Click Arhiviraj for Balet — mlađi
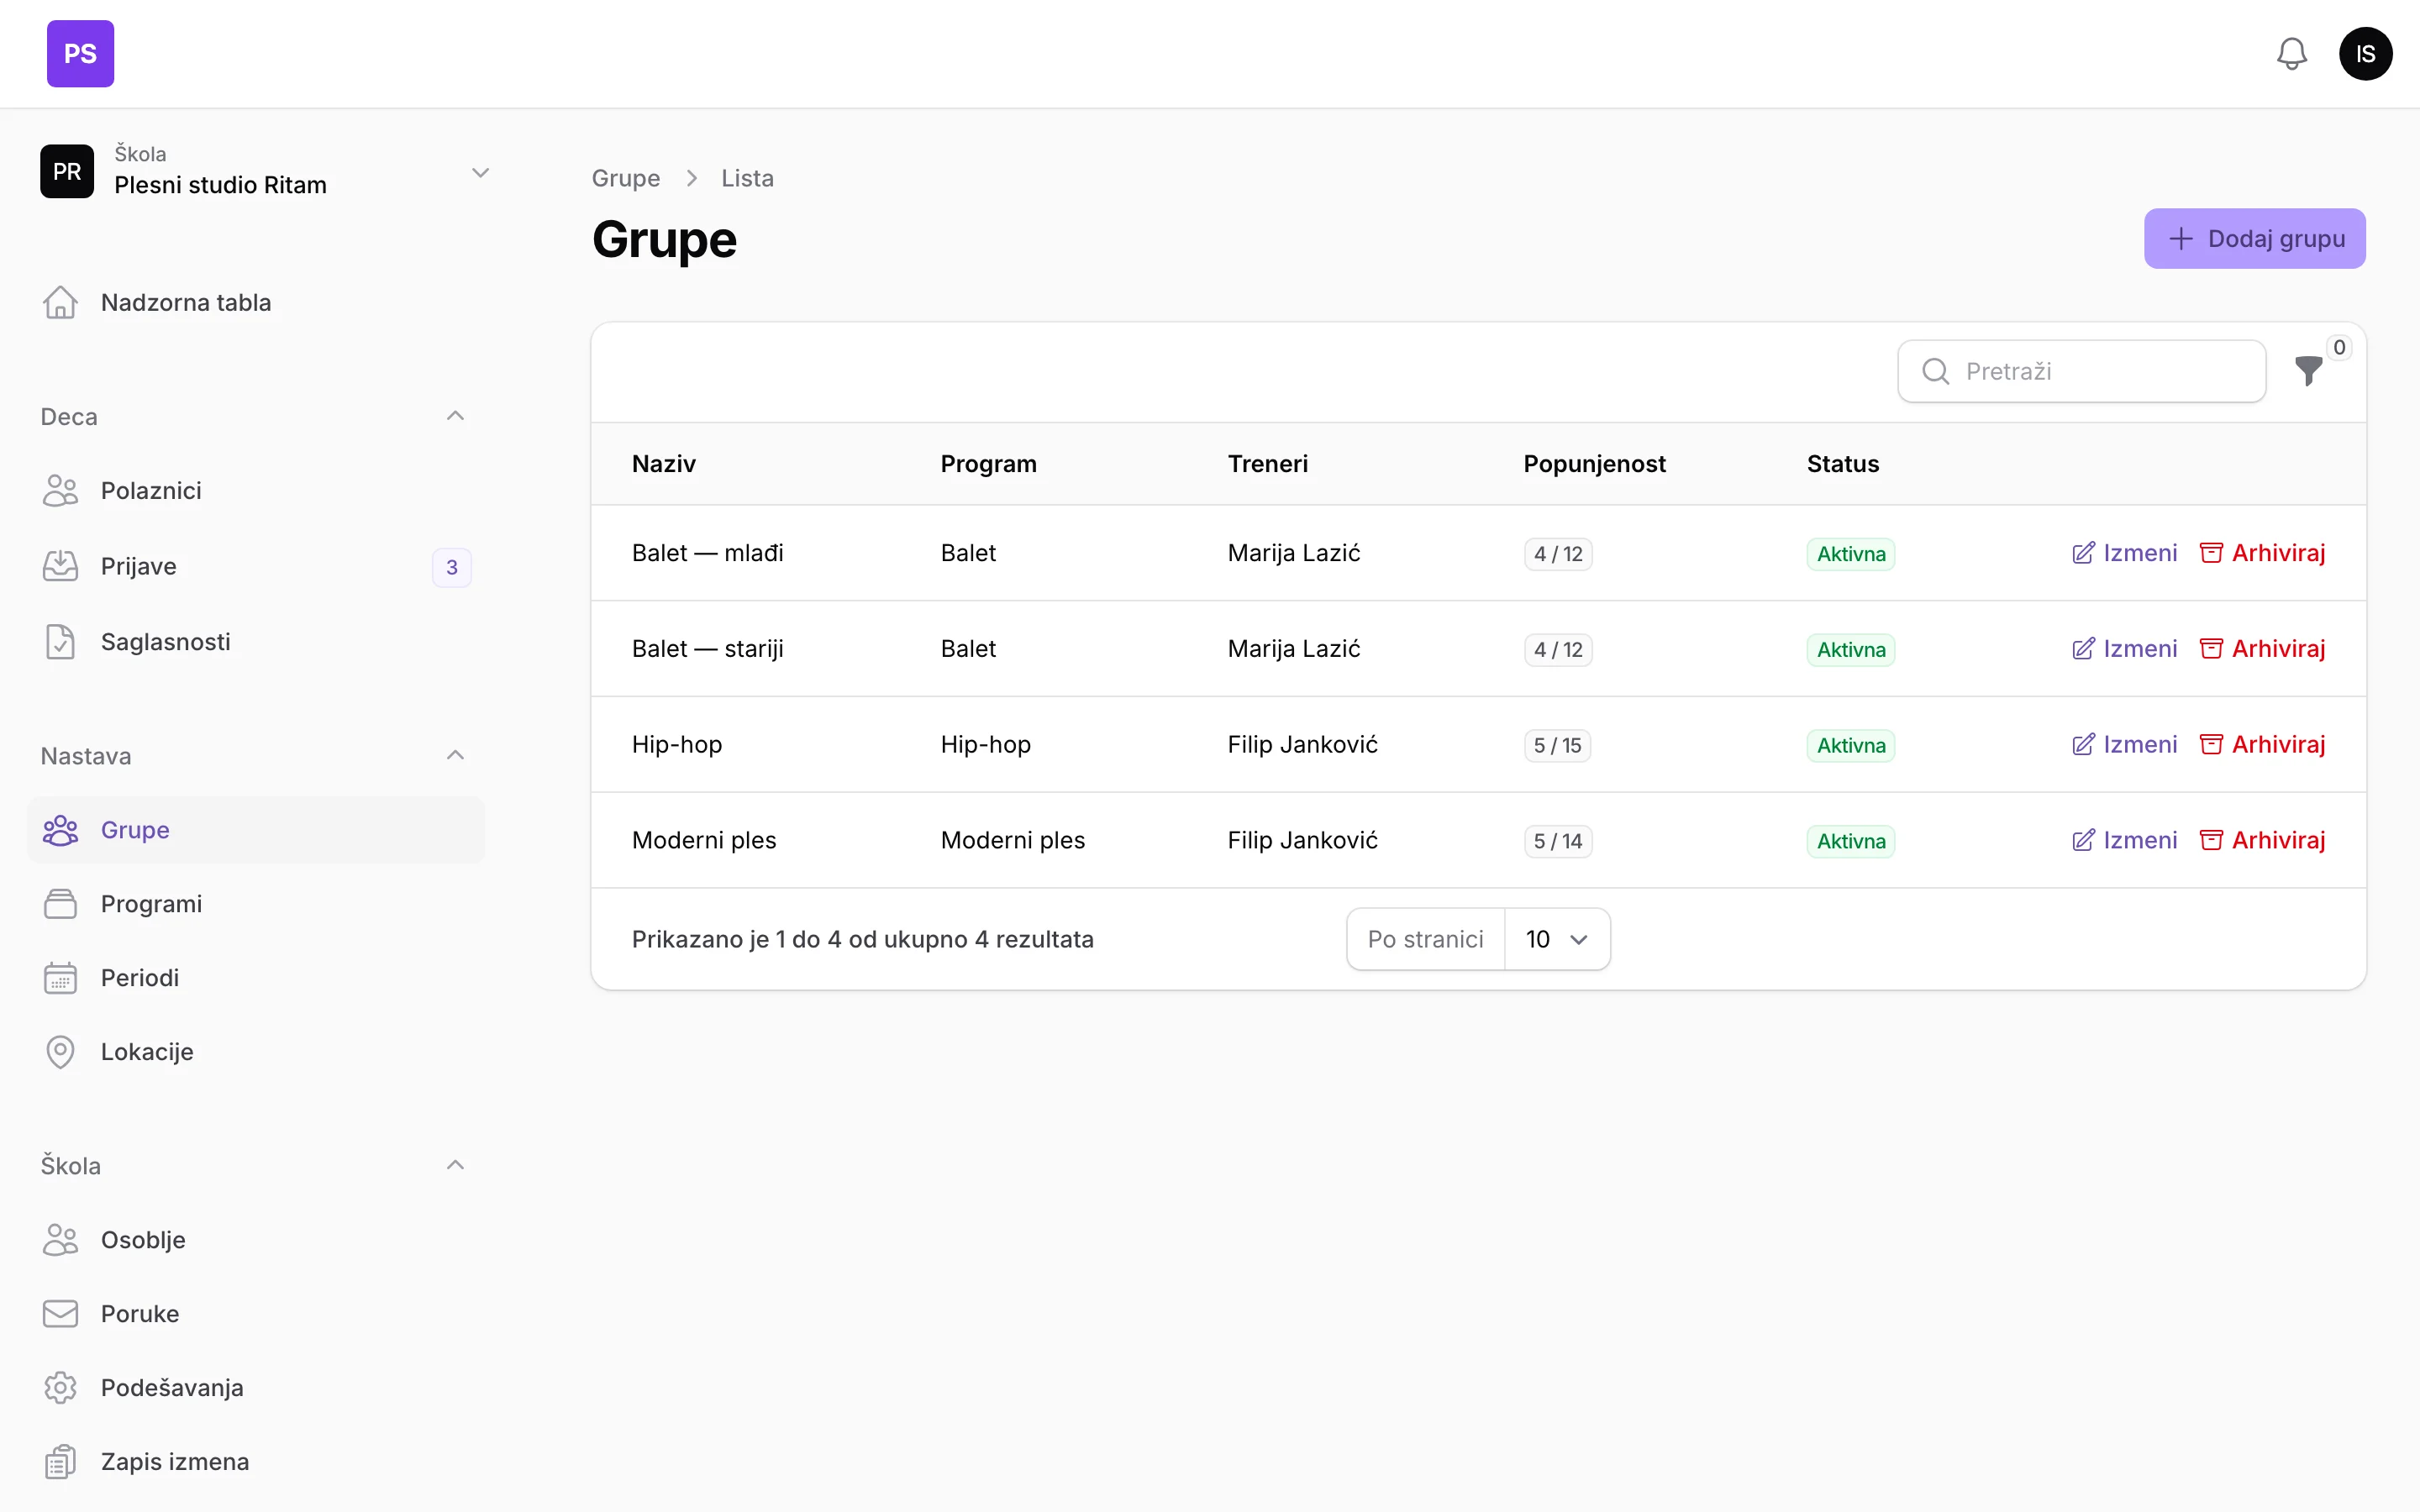Image resolution: width=2420 pixels, height=1512 pixels. pyautogui.click(x=2262, y=553)
